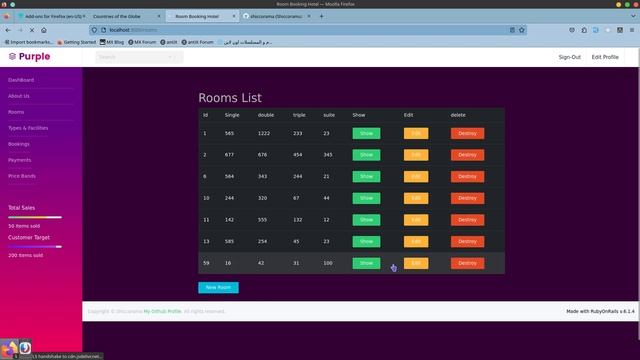Edit room with id 59

click(416, 263)
